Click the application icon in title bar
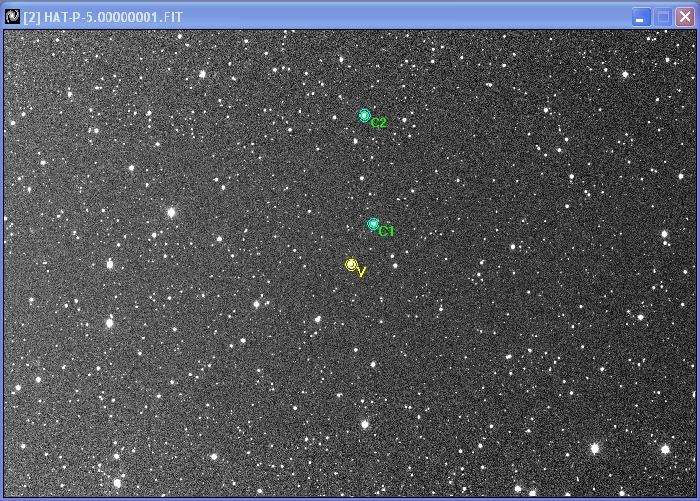The height and width of the screenshot is (501, 700). tap(12, 17)
